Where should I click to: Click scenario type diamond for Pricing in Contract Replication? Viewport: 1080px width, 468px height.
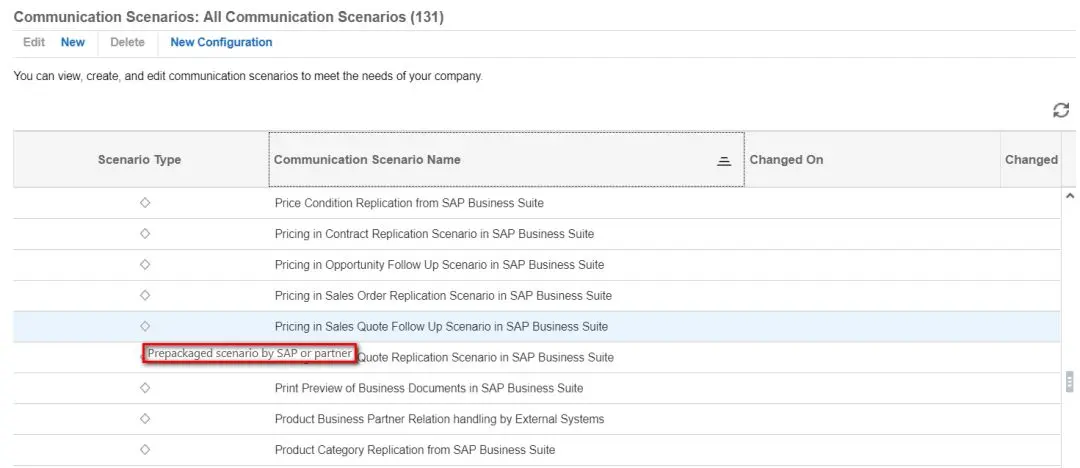click(x=145, y=234)
